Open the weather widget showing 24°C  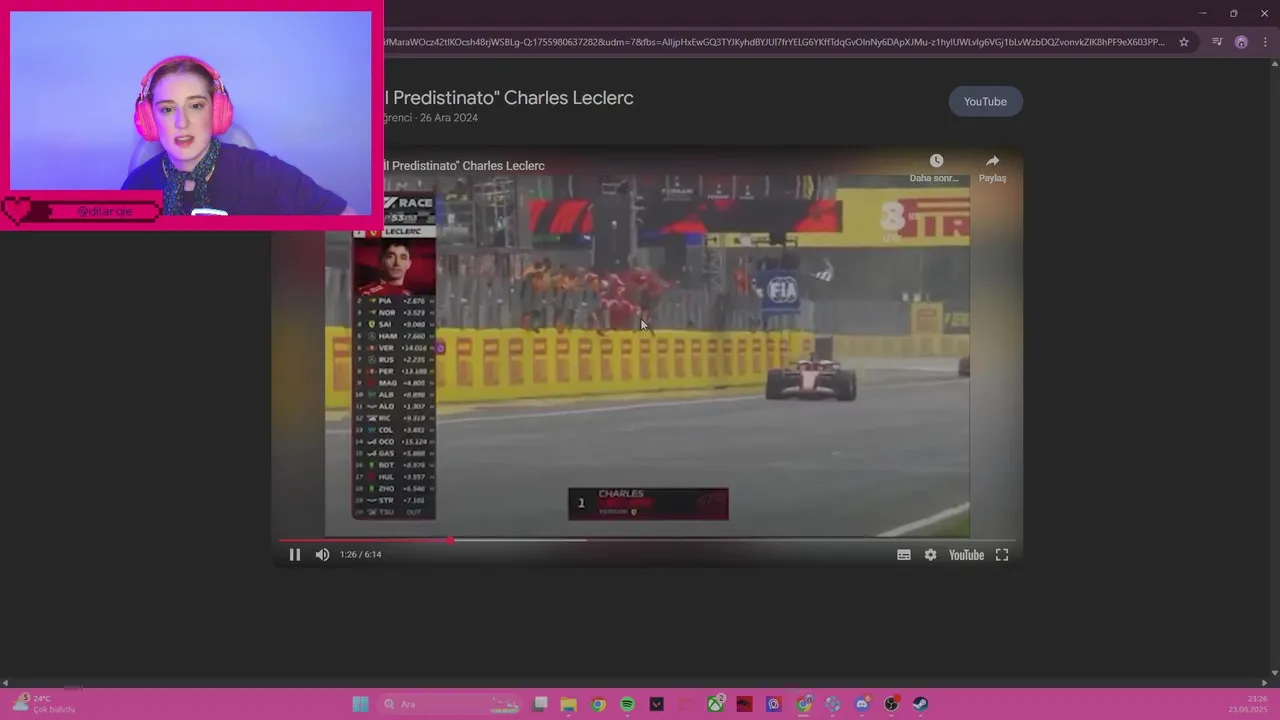click(x=44, y=704)
